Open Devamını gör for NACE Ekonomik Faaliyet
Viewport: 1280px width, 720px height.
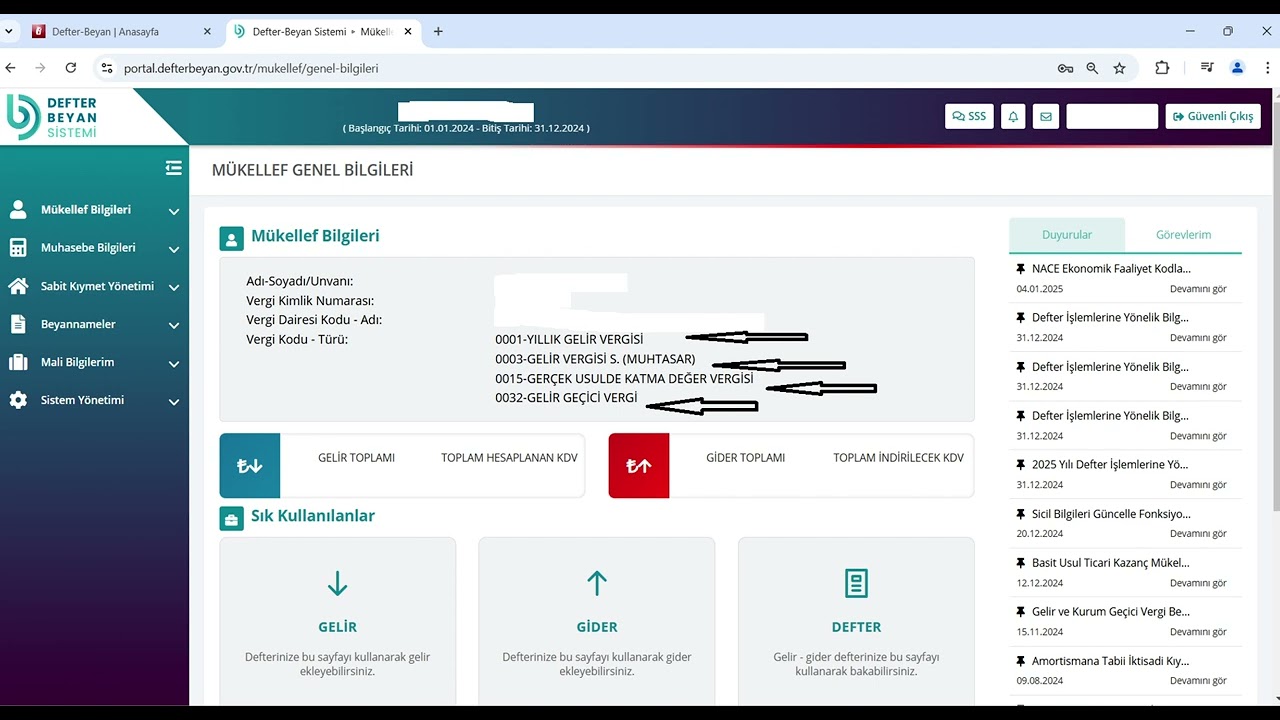pos(1198,289)
